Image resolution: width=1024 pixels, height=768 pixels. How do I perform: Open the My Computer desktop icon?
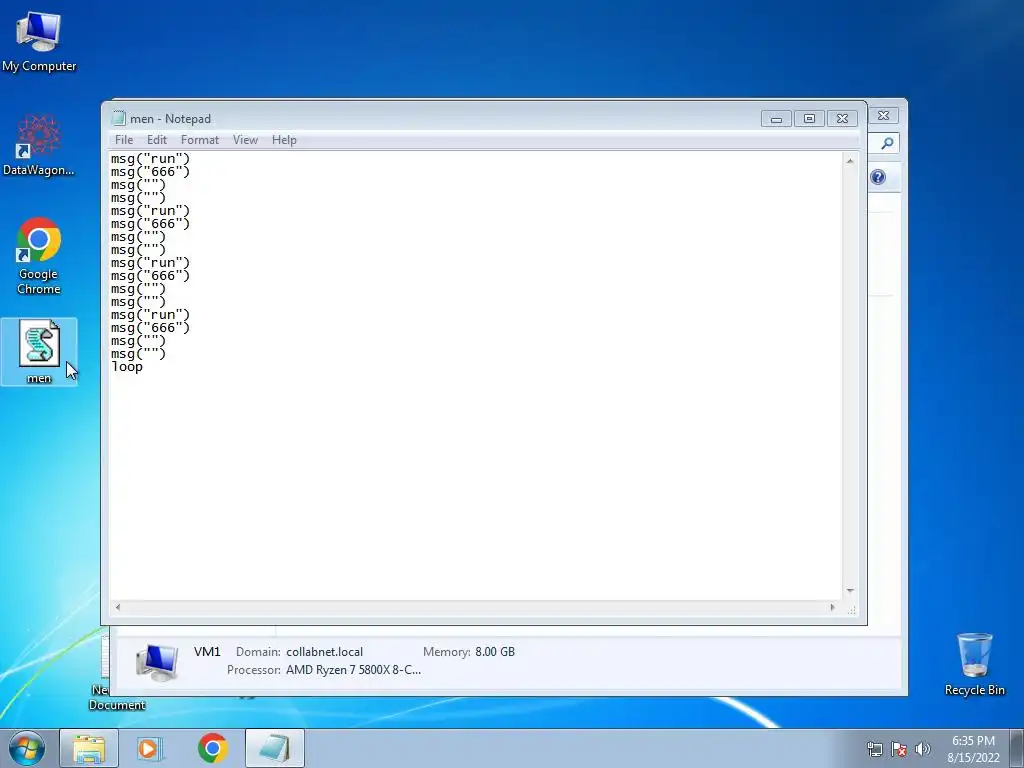click(x=39, y=40)
